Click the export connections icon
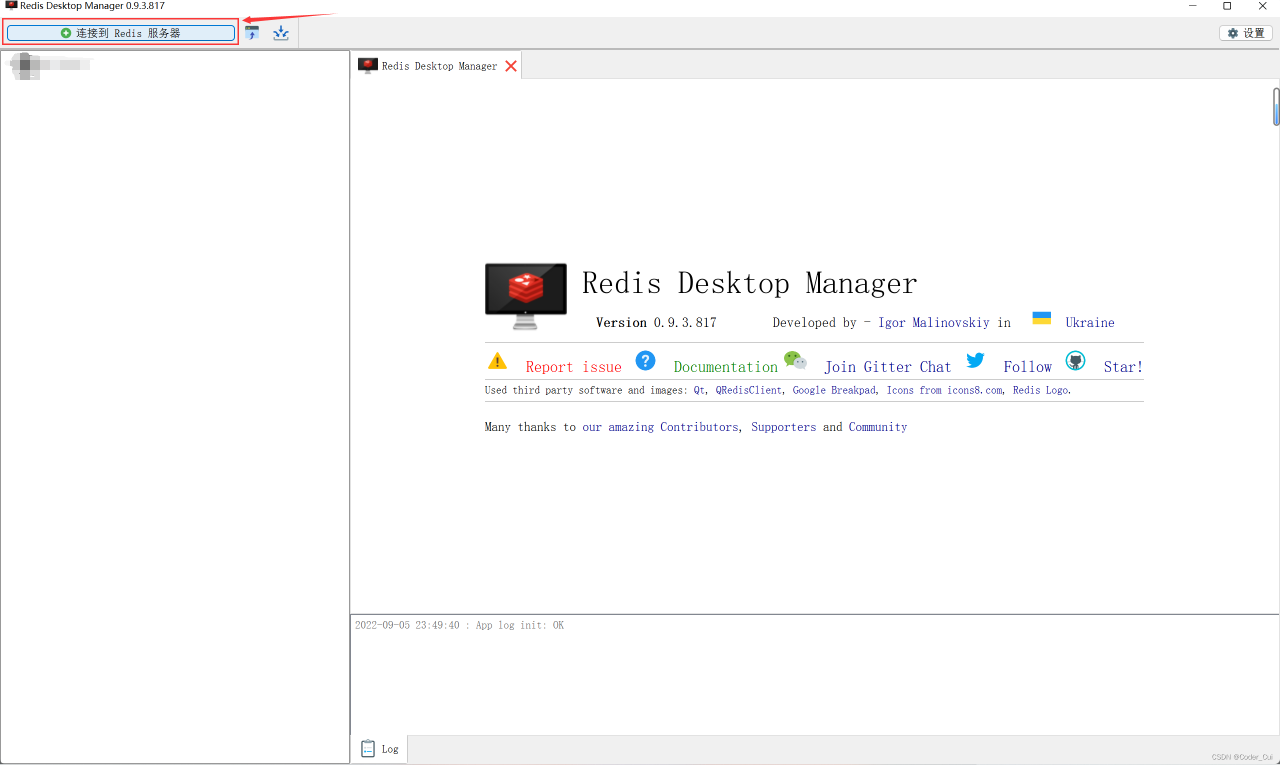Viewport: 1280px width, 765px height. [x=281, y=33]
